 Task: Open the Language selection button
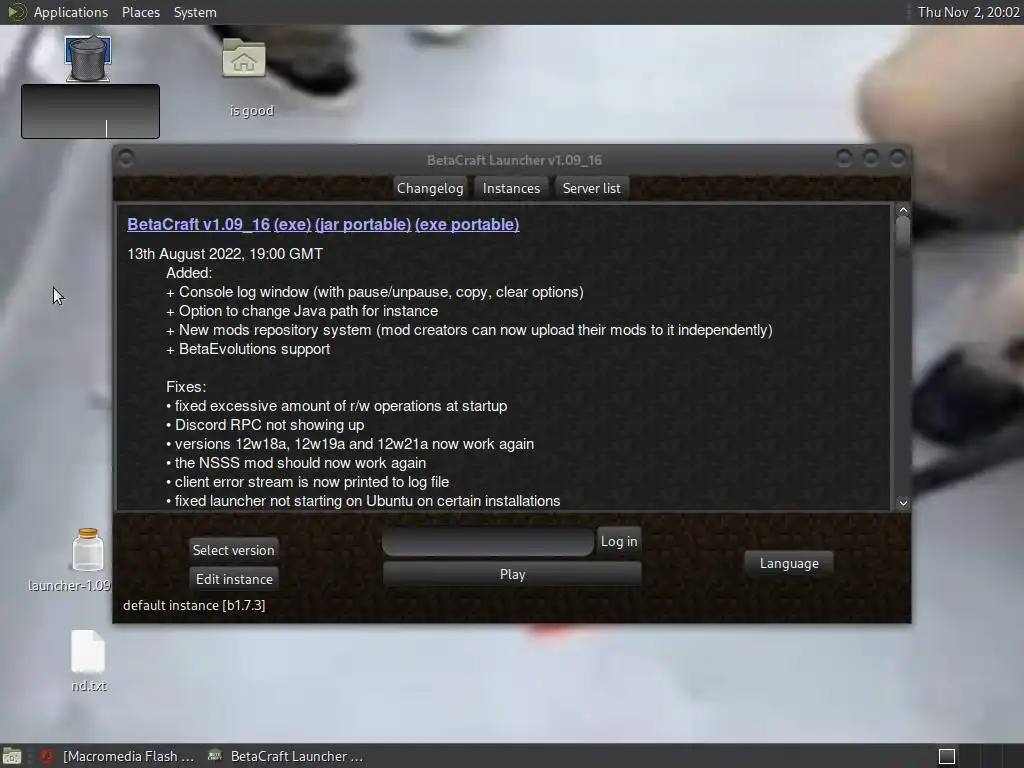tap(789, 563)
